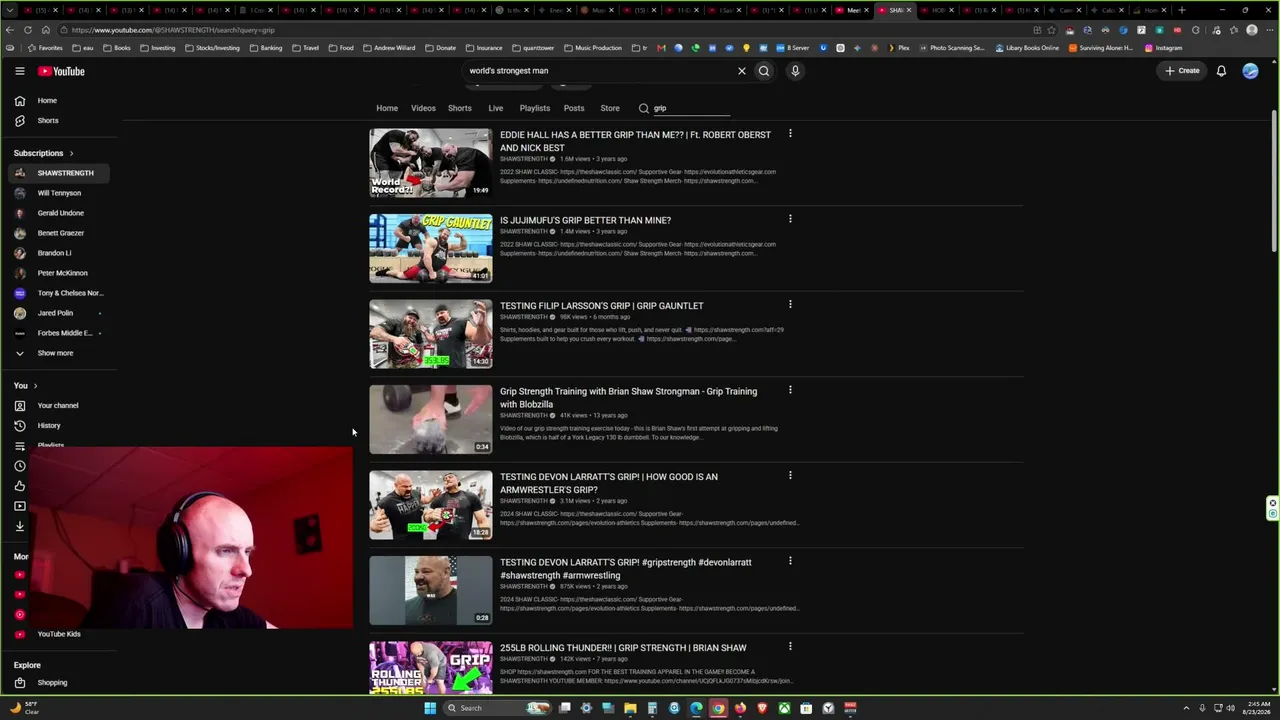Screen dimensions: 1280x720
Task: Open the account avatar menu
Action: [1250, 71]
